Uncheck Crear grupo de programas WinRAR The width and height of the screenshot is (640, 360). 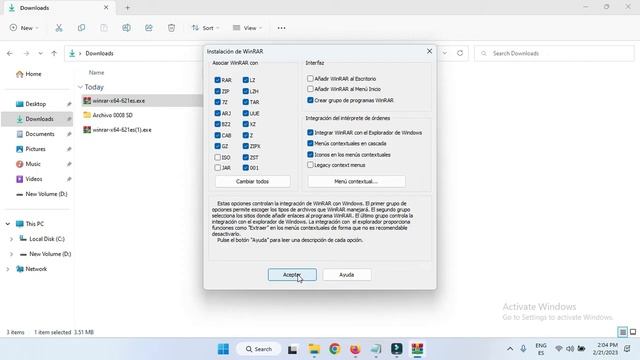point(310,100)
